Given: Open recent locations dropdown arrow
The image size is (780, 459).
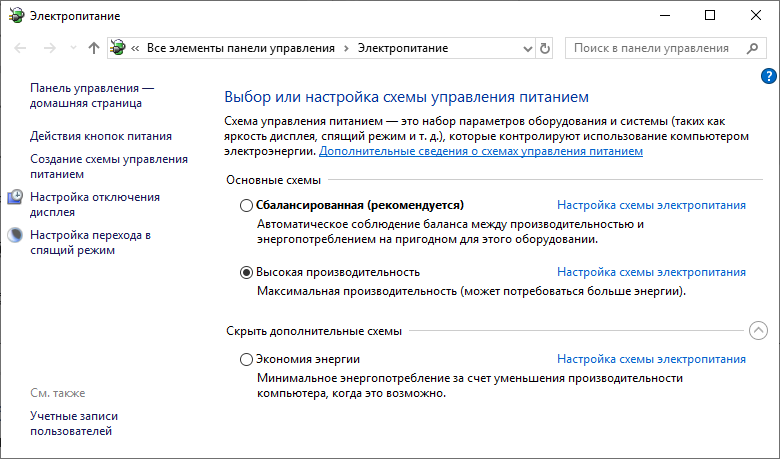Looking at the screenshot, I should click(x=73, y=48).
